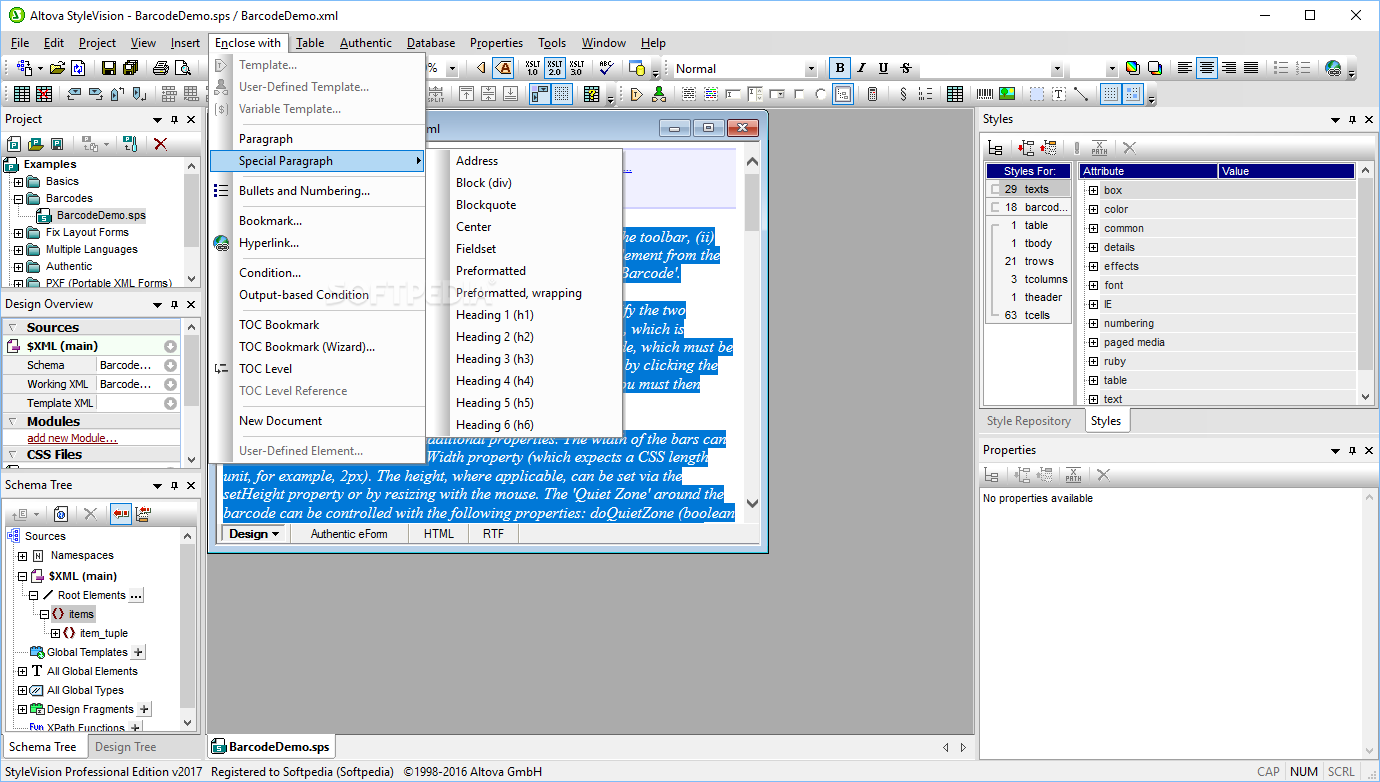Open the font size dropdown arrow
The width and height of the screenshot is (1380, 782).
click(1112, 69)
